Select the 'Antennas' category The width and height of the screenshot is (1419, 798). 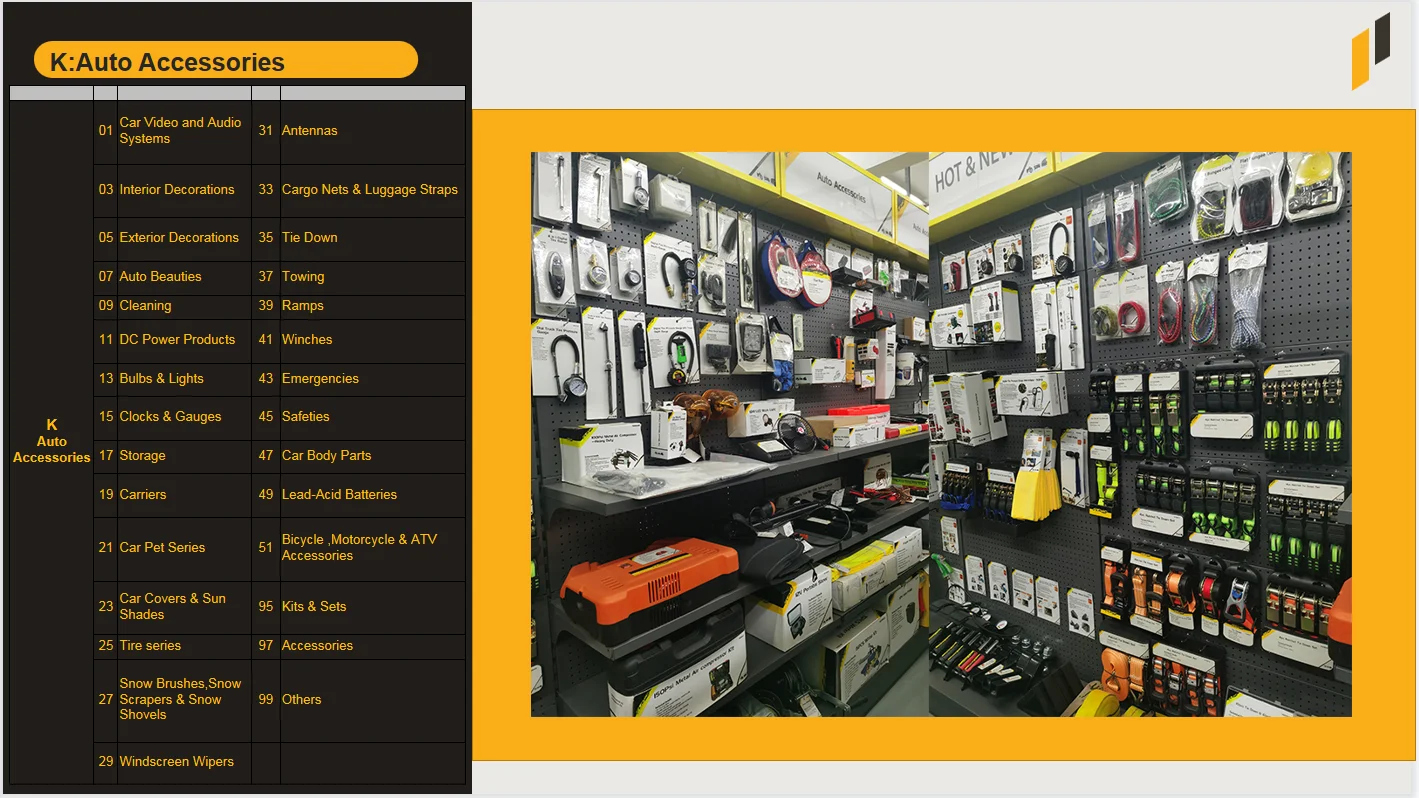pyautogui.click(x=310, y=131)
